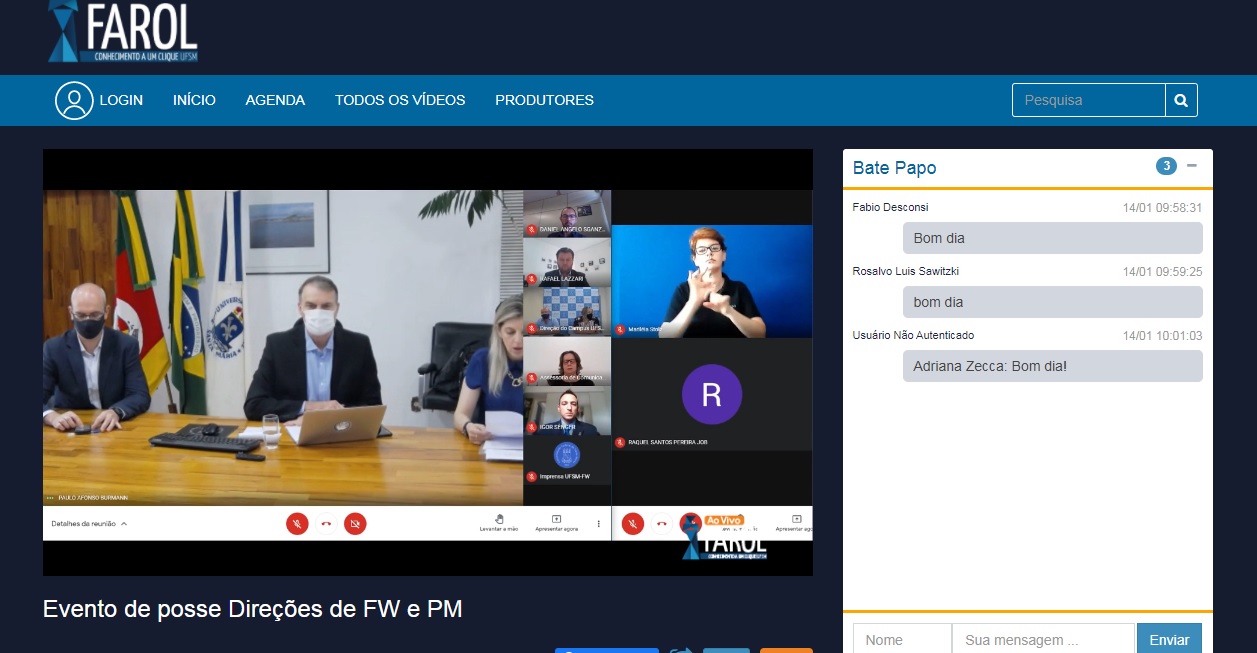Click the user profile login icon
This screenshot has height=653, width=1257.
pos(74,100)
